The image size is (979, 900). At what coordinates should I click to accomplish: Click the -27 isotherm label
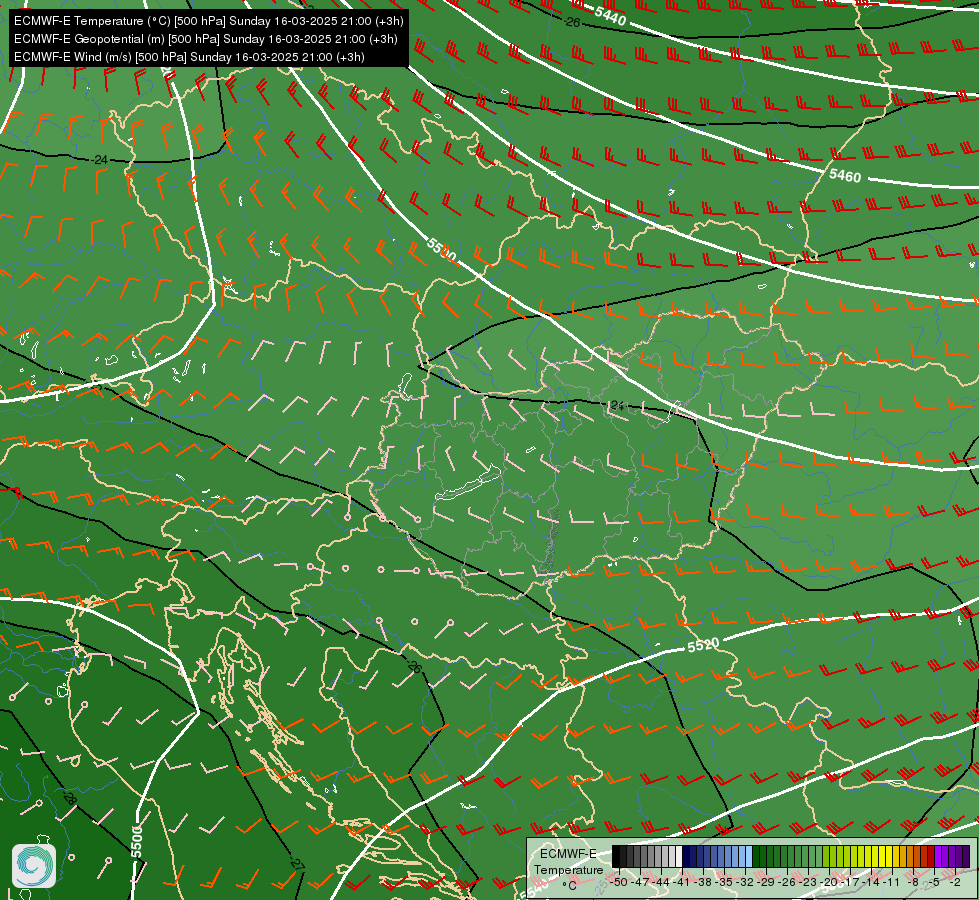tap(298, 864)
